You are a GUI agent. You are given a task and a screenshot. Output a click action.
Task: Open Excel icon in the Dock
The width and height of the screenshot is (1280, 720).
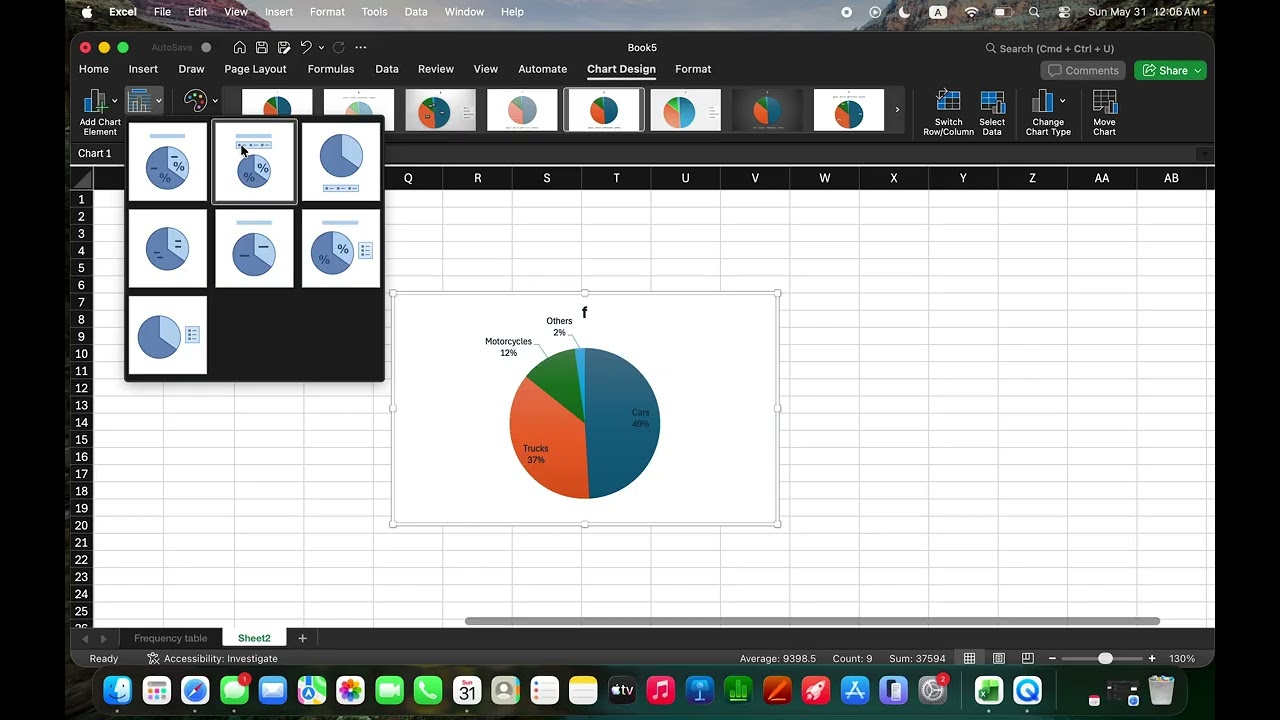tap(988, 690)
